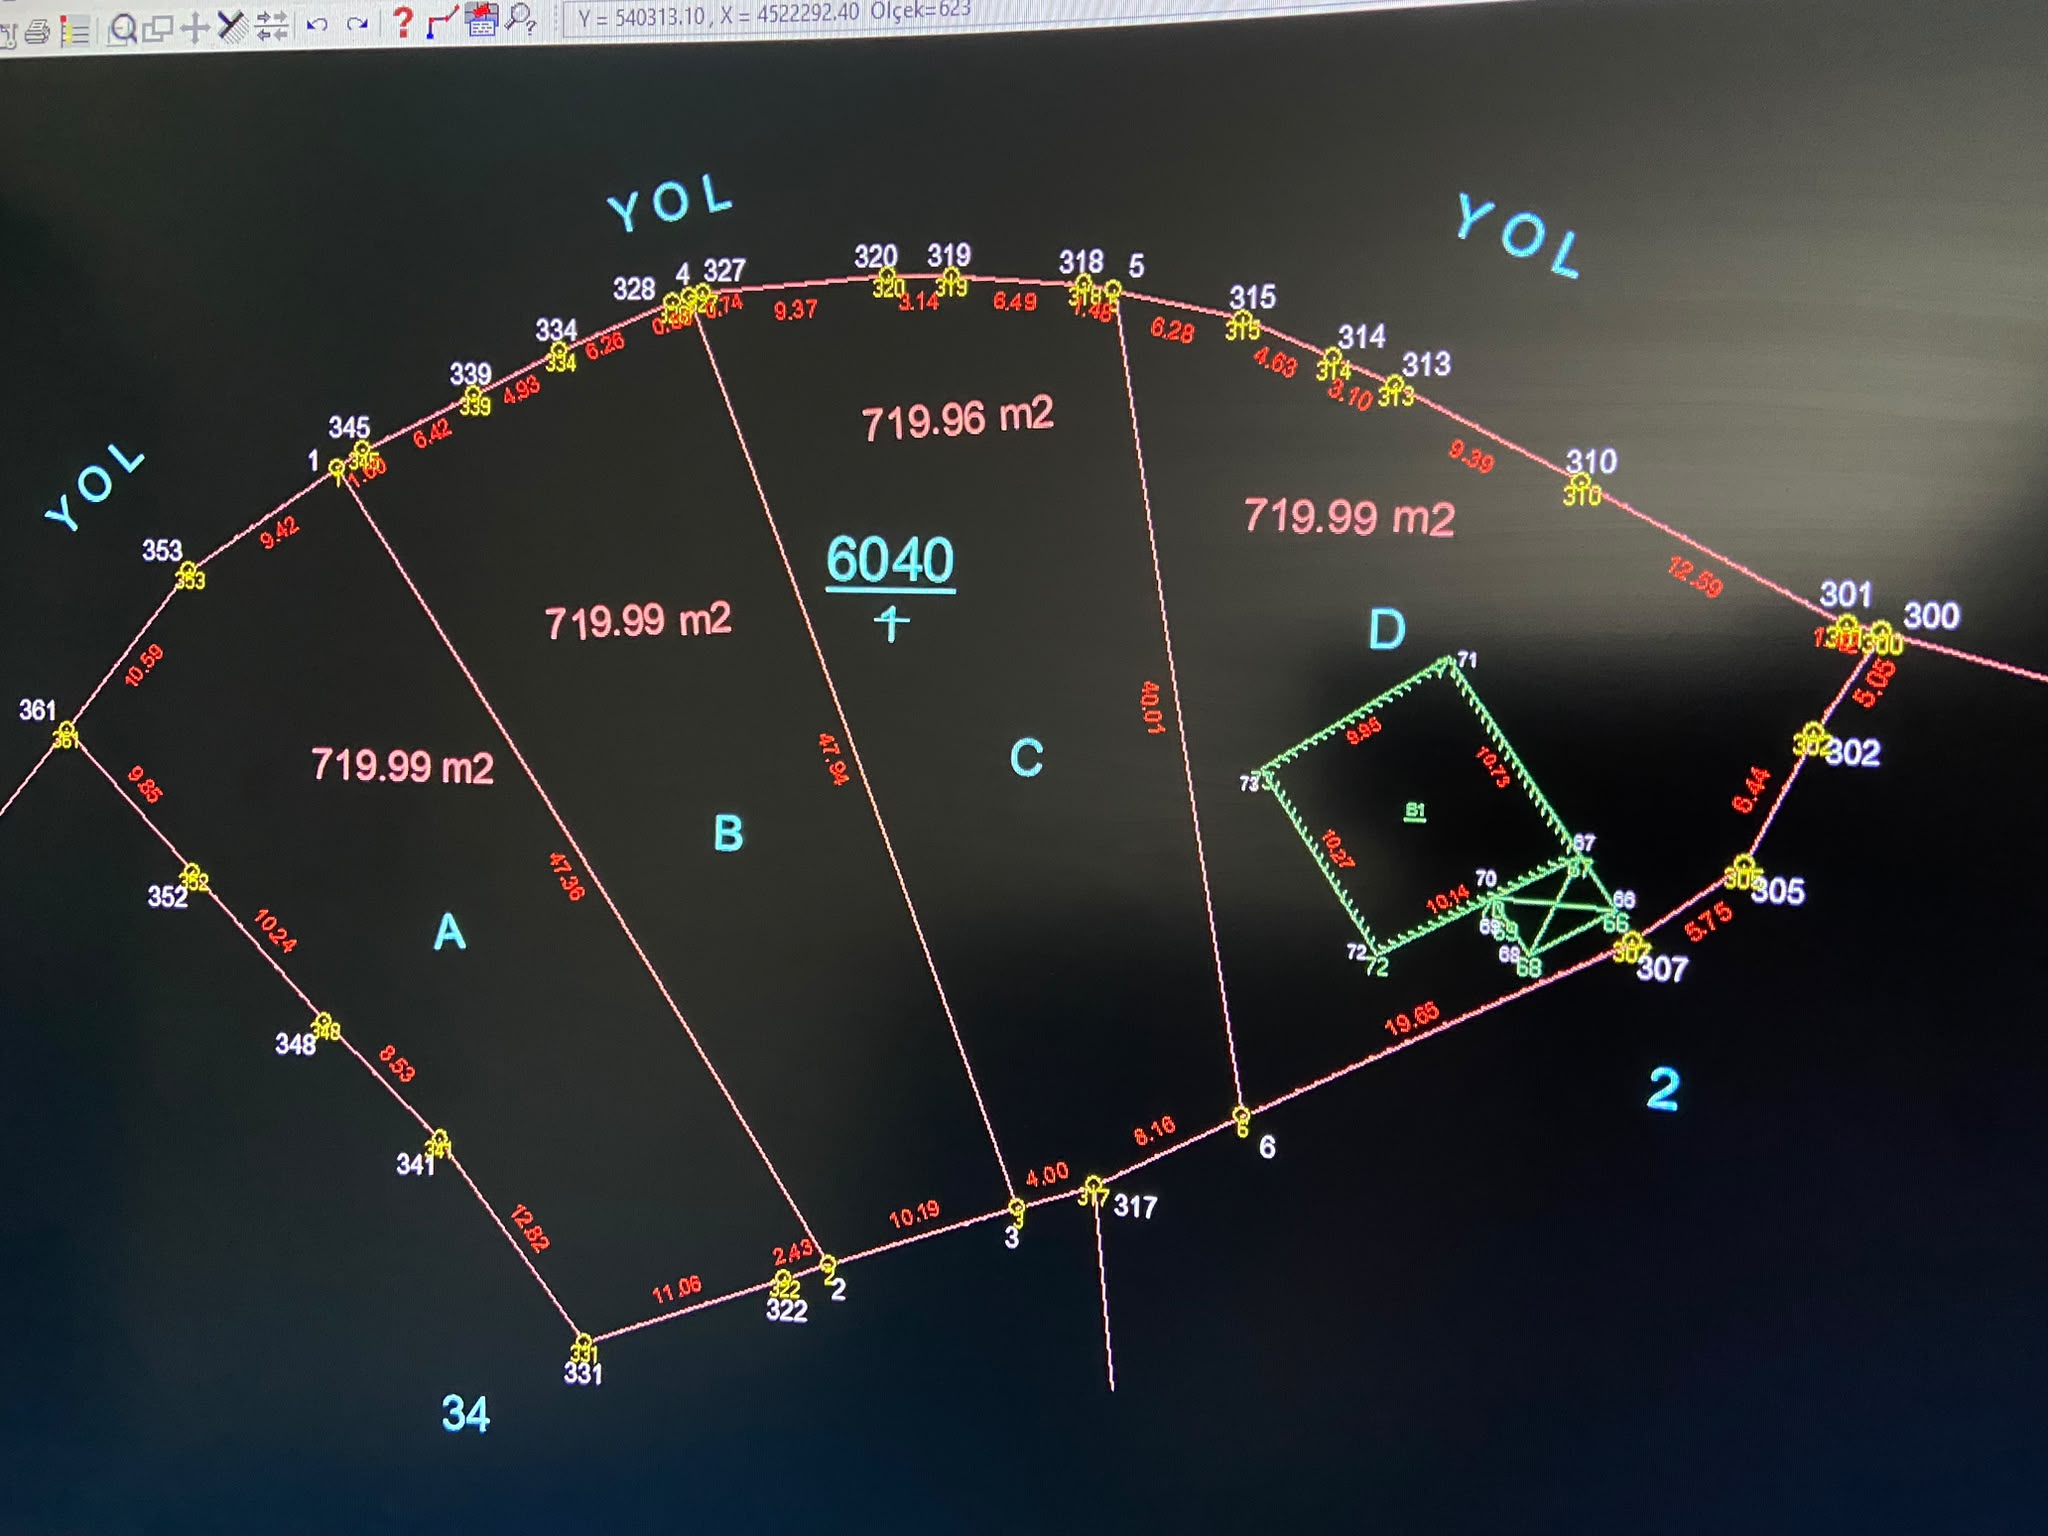Open the layer list icon
This screenshot has height=1536, width=2048.
click(74, 32)
